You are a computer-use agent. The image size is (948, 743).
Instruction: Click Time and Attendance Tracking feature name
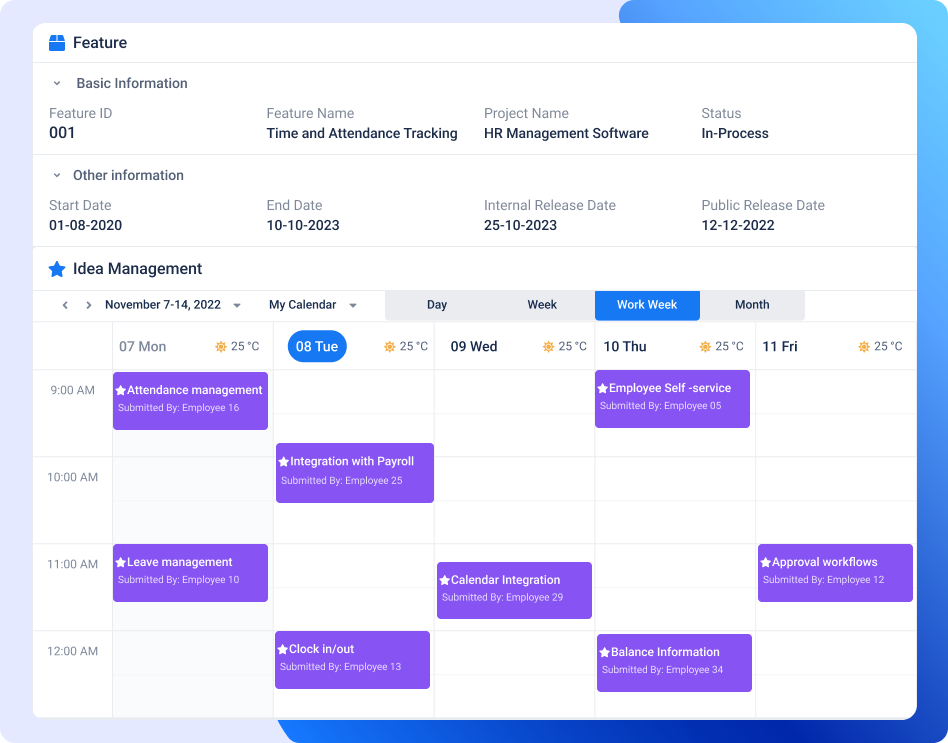click(x=362, y=134)
